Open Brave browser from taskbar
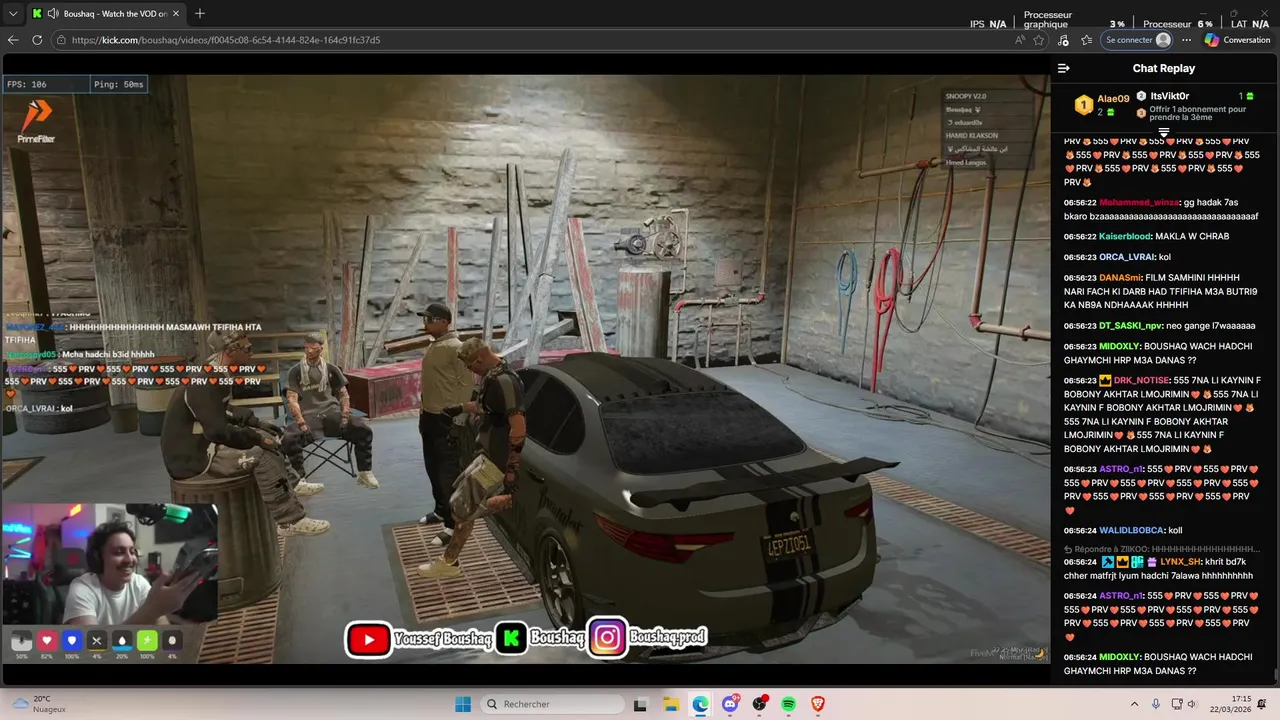Screen dimensions: 1280x720 click(818, 704)
